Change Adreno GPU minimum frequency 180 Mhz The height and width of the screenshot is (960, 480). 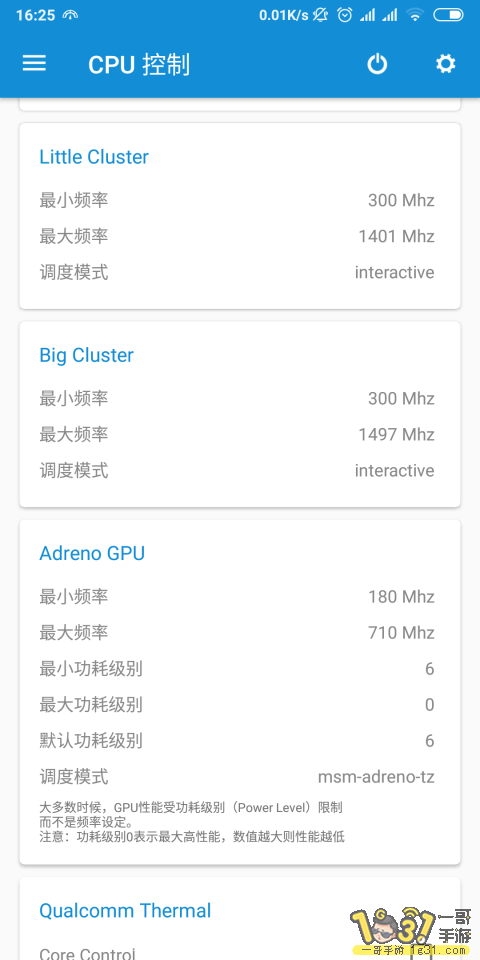coord(240,596)
